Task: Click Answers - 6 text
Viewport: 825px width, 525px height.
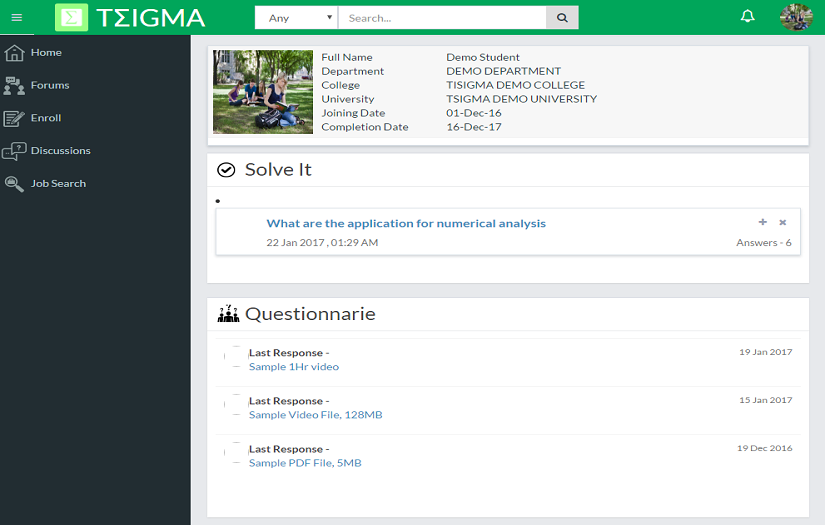Action: tap(763, 243)
